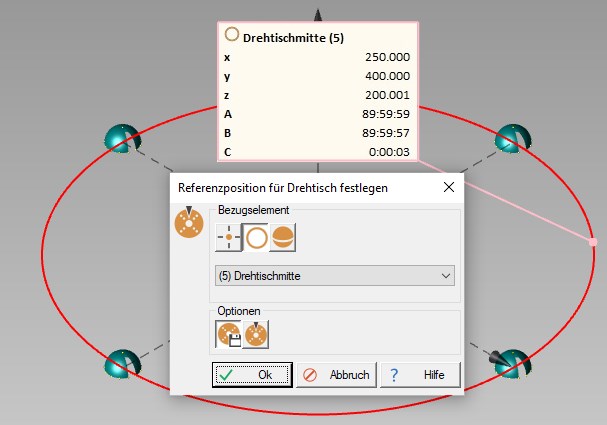Image resolution: width=607 pixels, height=425 pixels.
Task: Click the C angle value 0:00:03
Action: coord(389,152)
